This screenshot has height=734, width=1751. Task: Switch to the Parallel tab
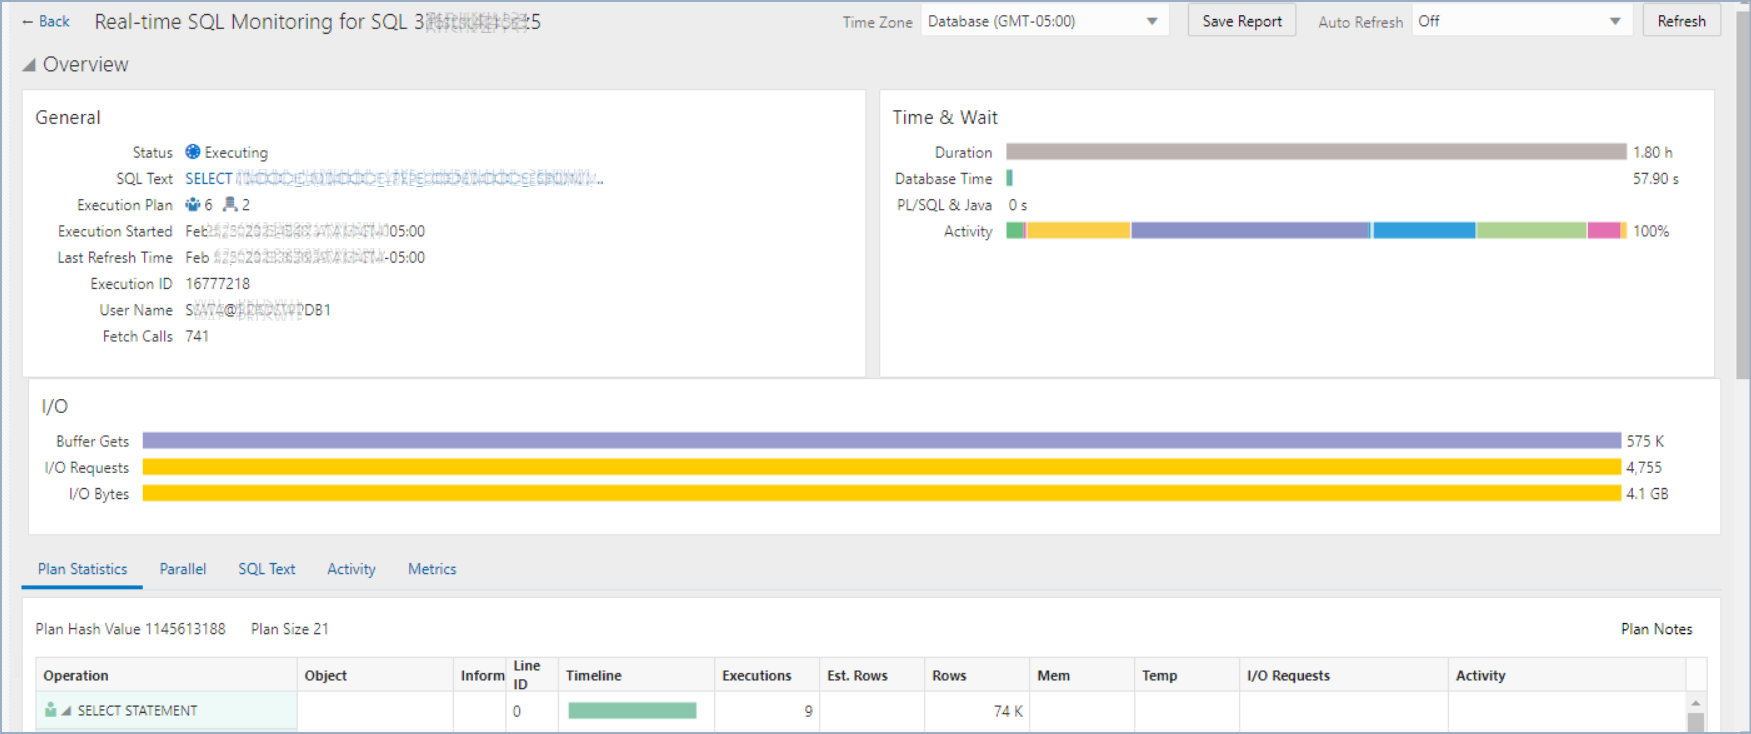click(x=183, y=569)
